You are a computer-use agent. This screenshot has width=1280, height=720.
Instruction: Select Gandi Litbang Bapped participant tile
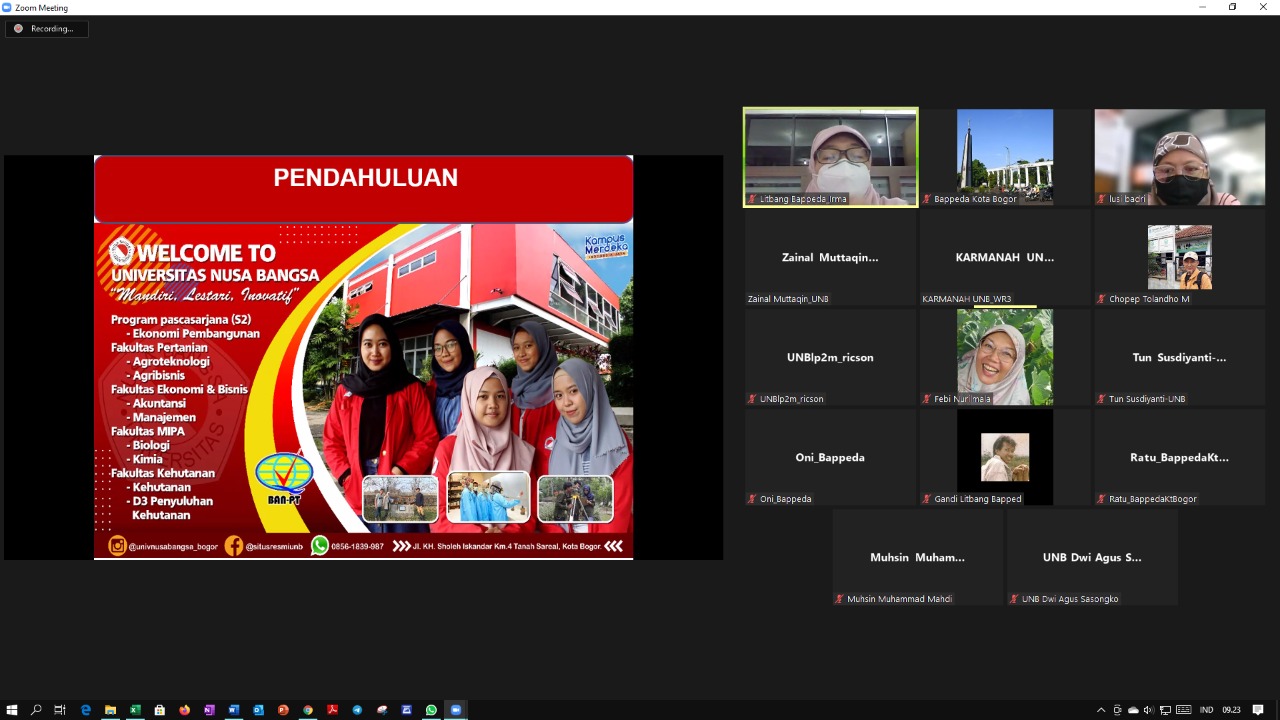tap(1005, 457)
